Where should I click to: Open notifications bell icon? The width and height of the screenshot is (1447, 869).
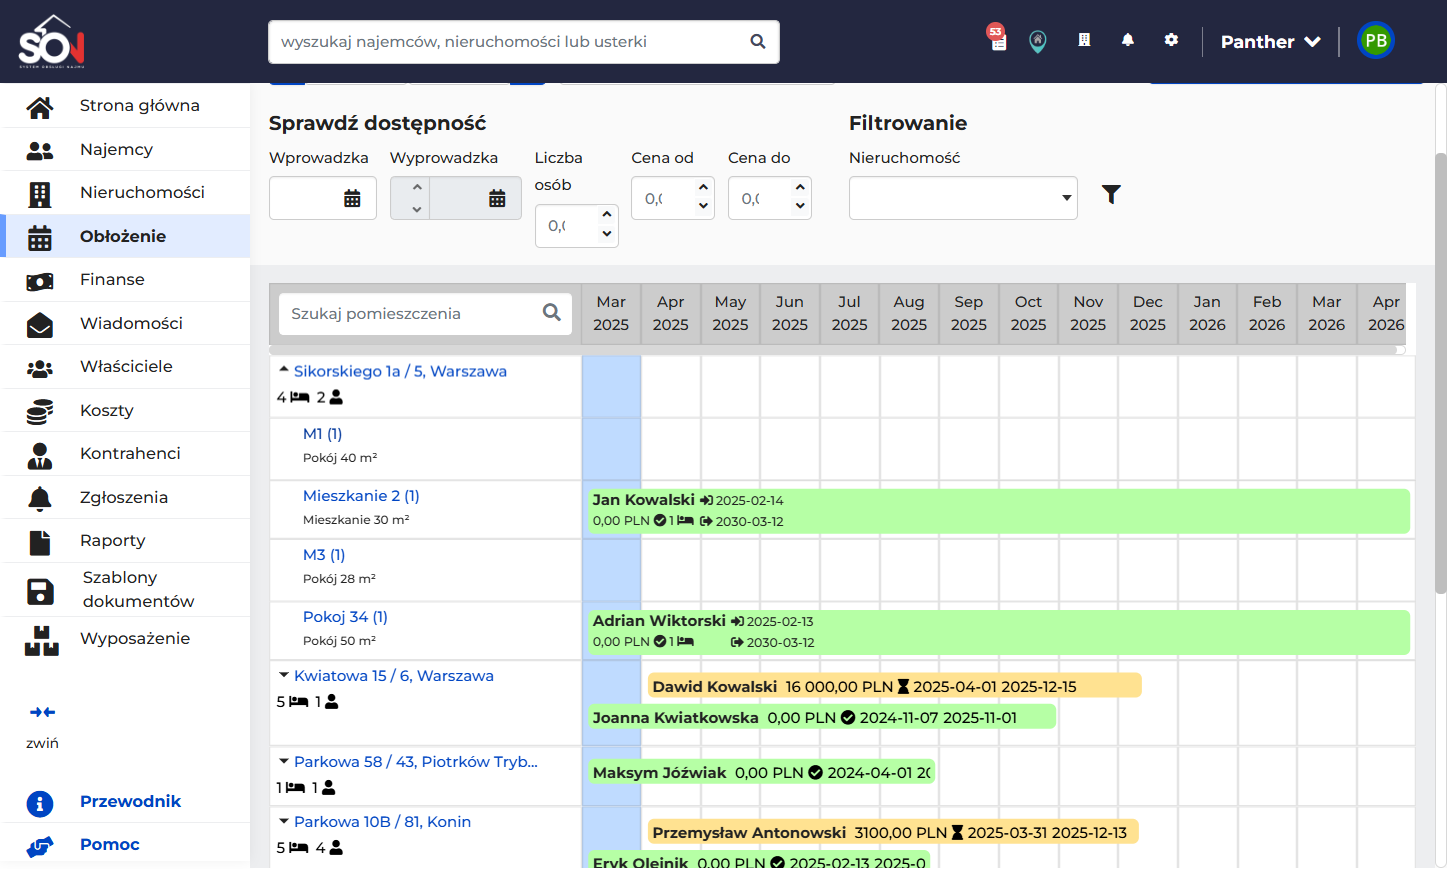pos(1128,40)
